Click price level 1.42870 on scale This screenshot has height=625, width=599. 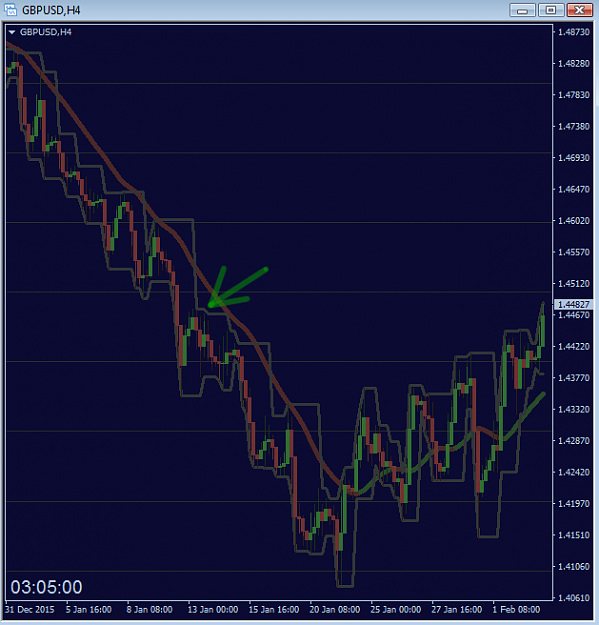click(573, 441)
